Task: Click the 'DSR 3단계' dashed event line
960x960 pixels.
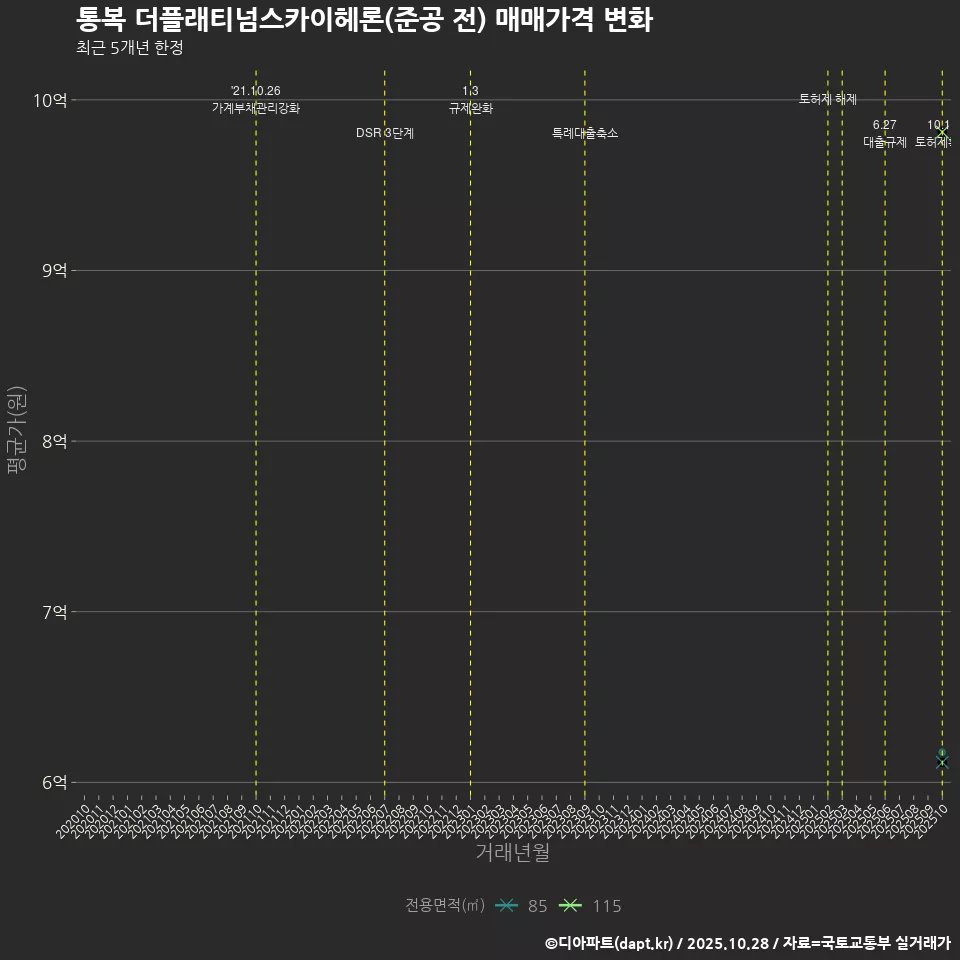Action: (x=383, y=131)
